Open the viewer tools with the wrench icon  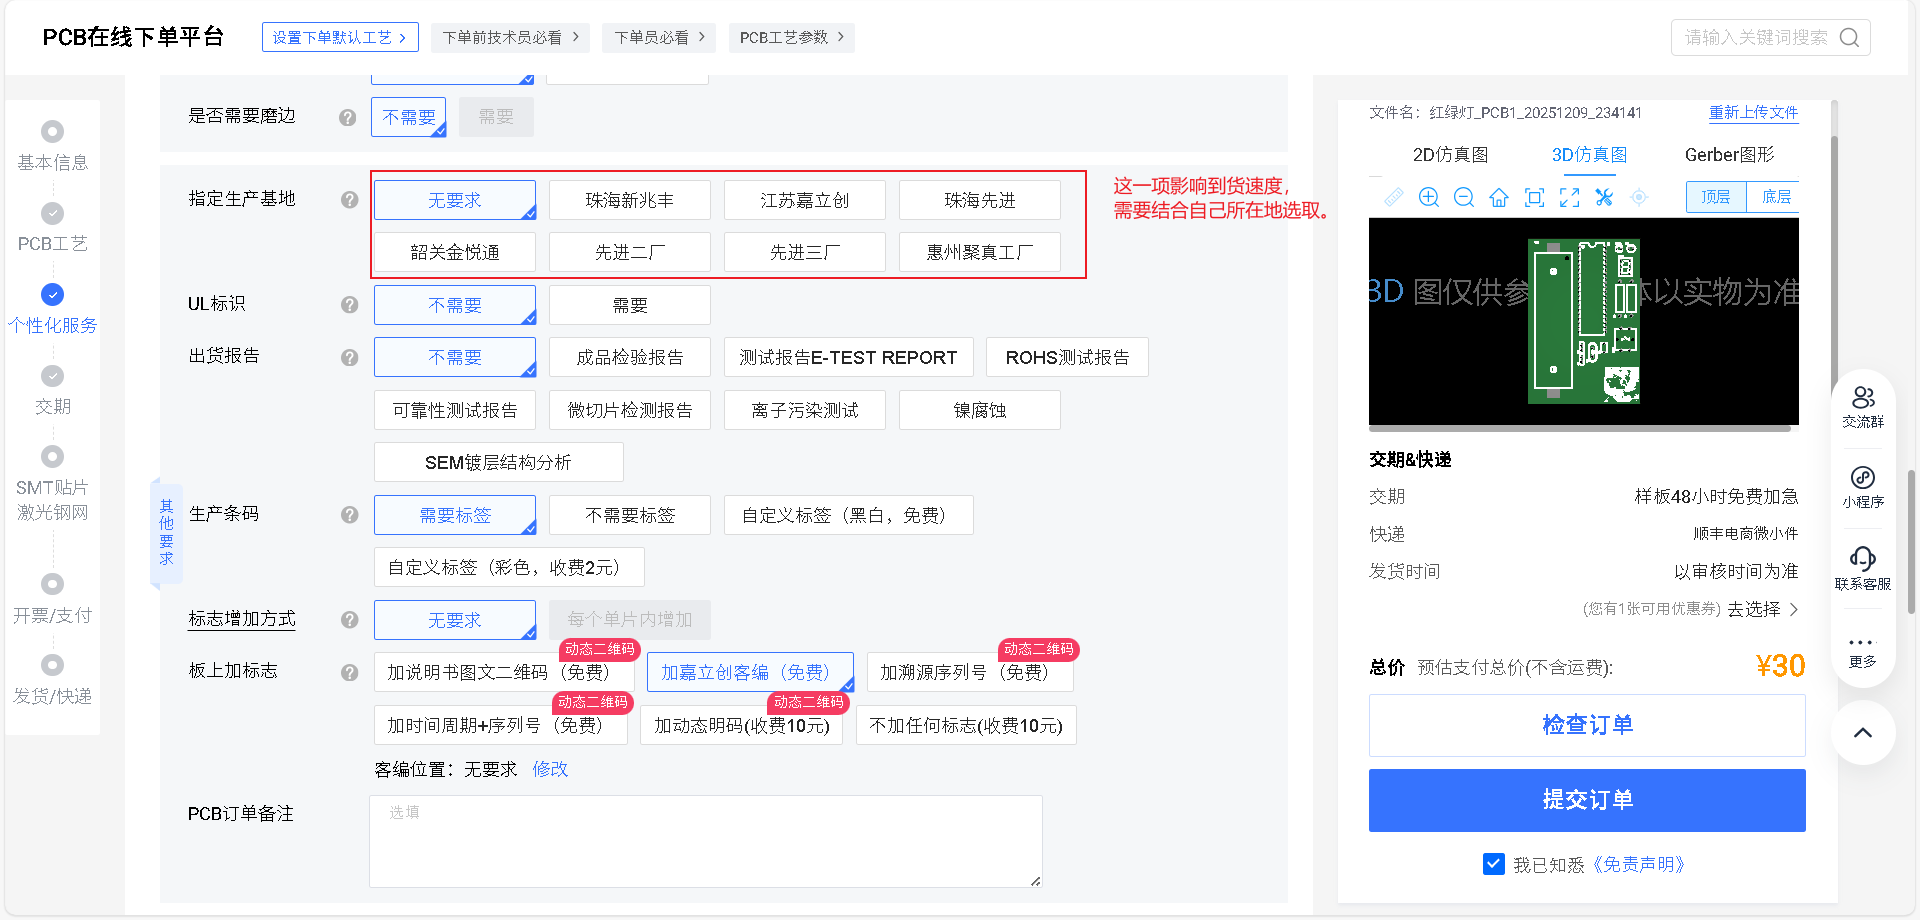click(x=1604, y=197)
